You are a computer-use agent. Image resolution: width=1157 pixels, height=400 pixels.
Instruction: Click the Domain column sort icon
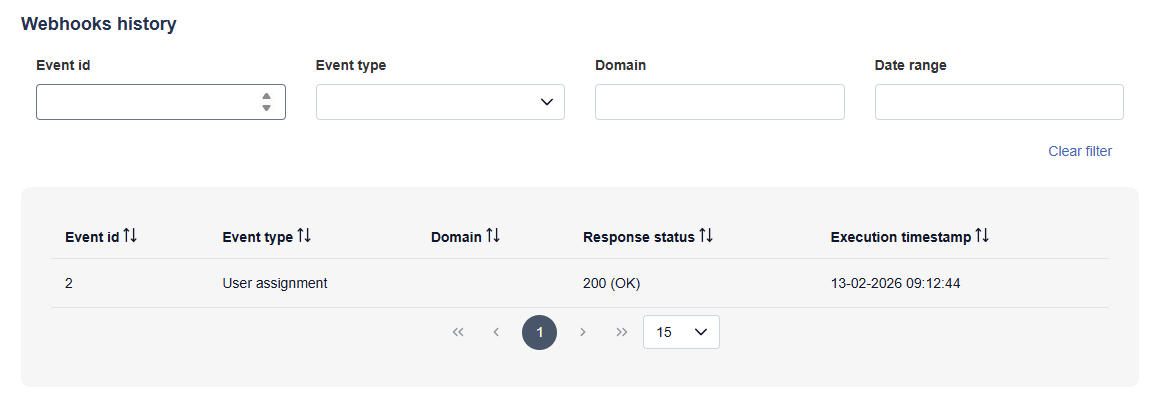point(493,236)
